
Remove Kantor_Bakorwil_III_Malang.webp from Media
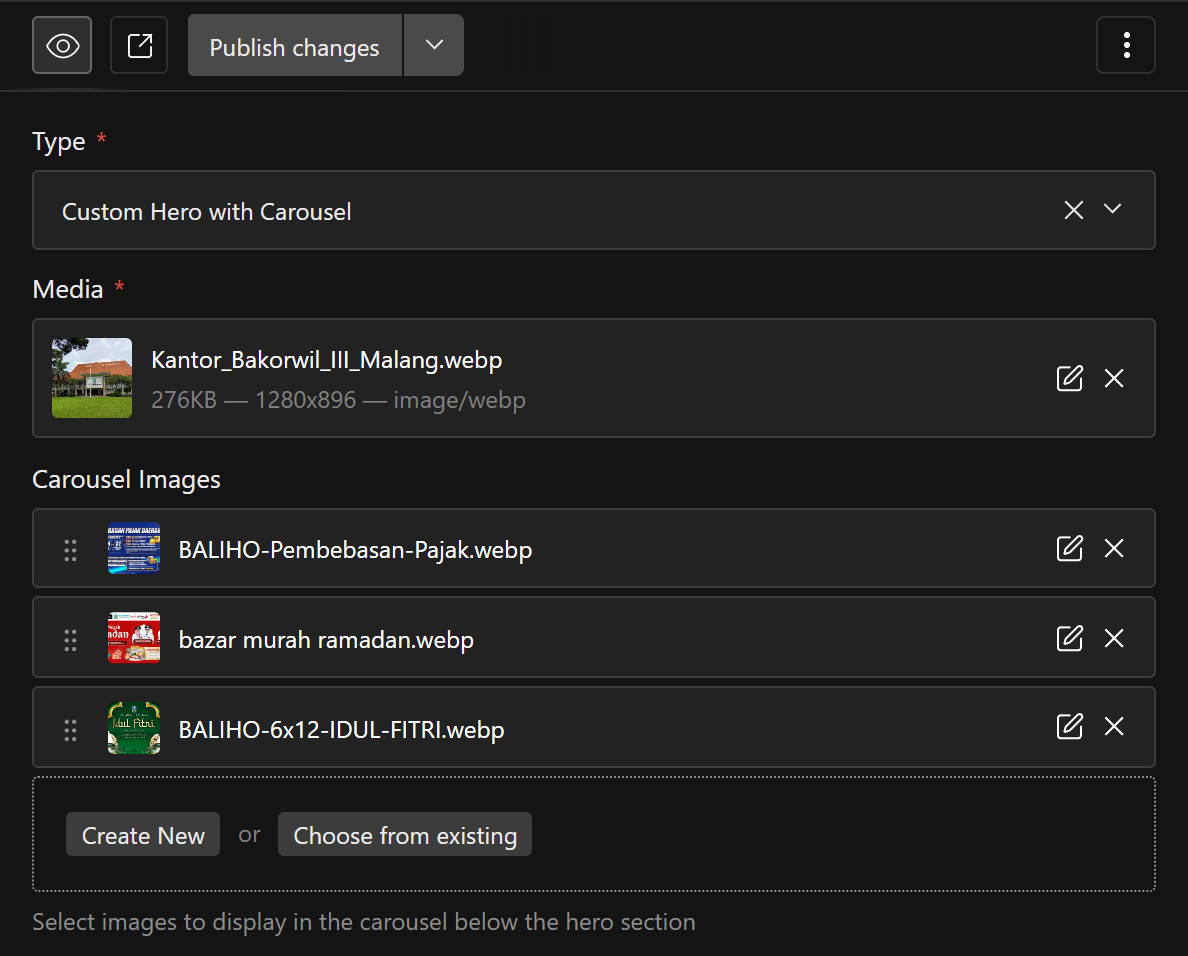click(x=1114, y=378)
